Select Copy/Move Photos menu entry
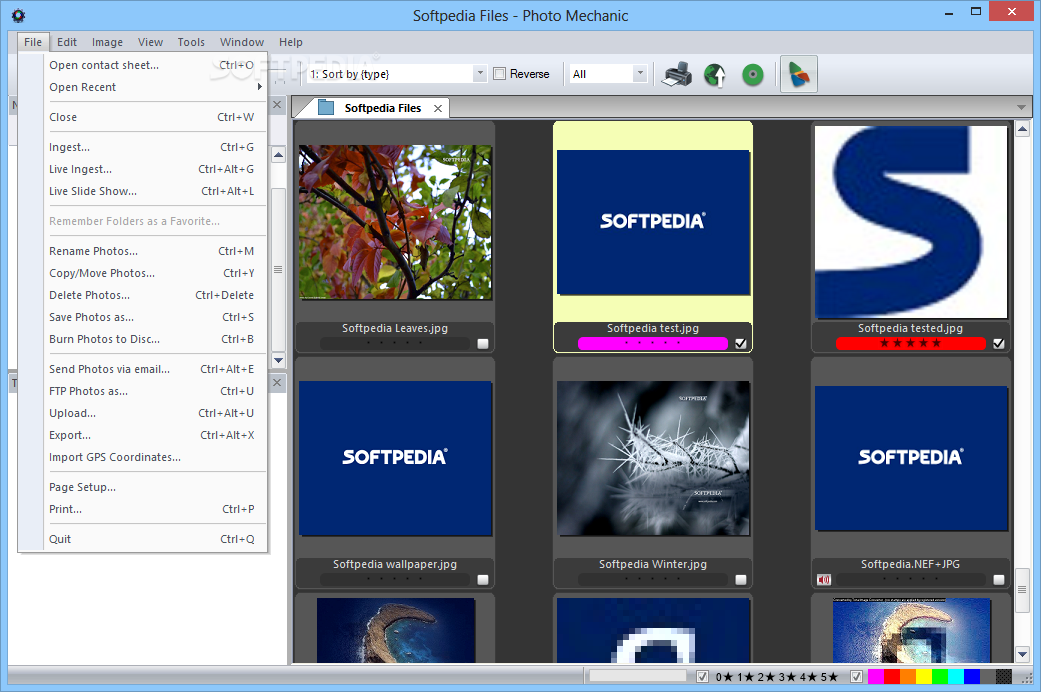The width and height of the screenshot is (1041, 692). coord(155,273)
